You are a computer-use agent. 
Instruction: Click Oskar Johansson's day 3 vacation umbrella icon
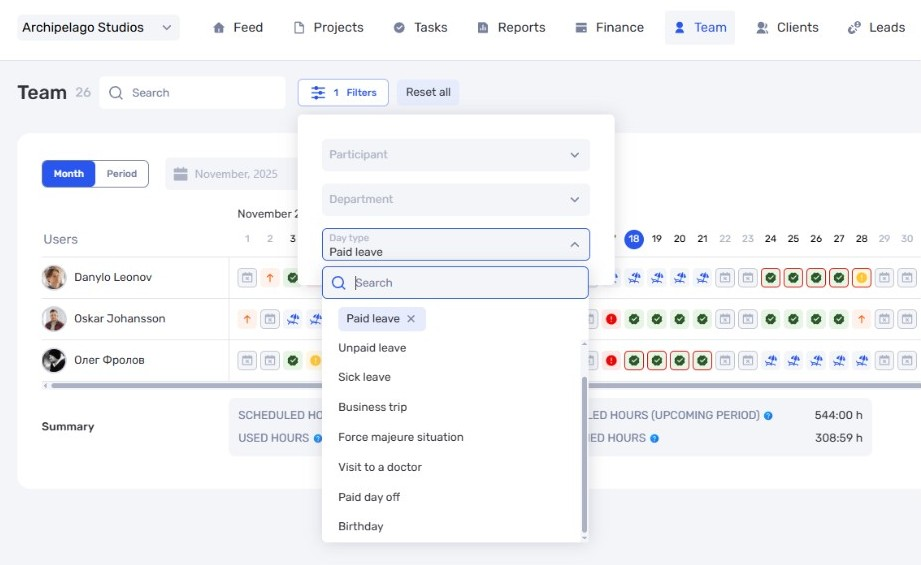pyautogui.click(x=293, y=319)
